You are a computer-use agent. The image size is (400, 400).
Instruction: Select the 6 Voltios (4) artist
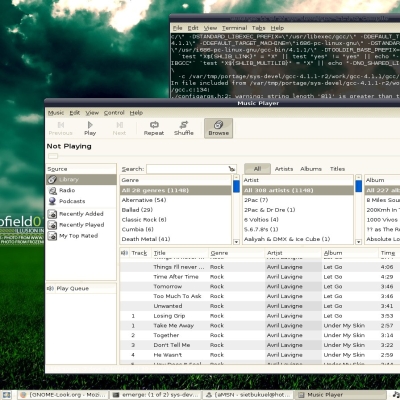[x=298, y=220]
